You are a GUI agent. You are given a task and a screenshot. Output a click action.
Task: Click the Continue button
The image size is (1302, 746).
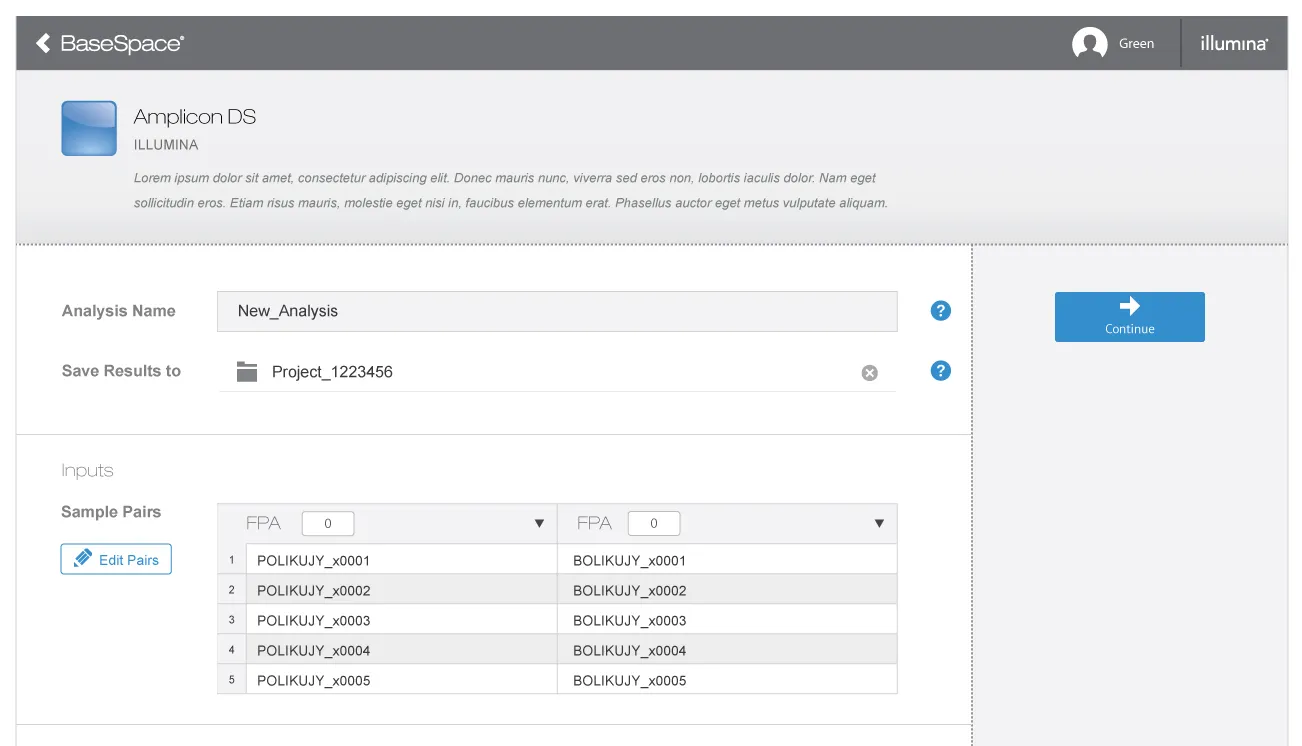click(1130, 317)
